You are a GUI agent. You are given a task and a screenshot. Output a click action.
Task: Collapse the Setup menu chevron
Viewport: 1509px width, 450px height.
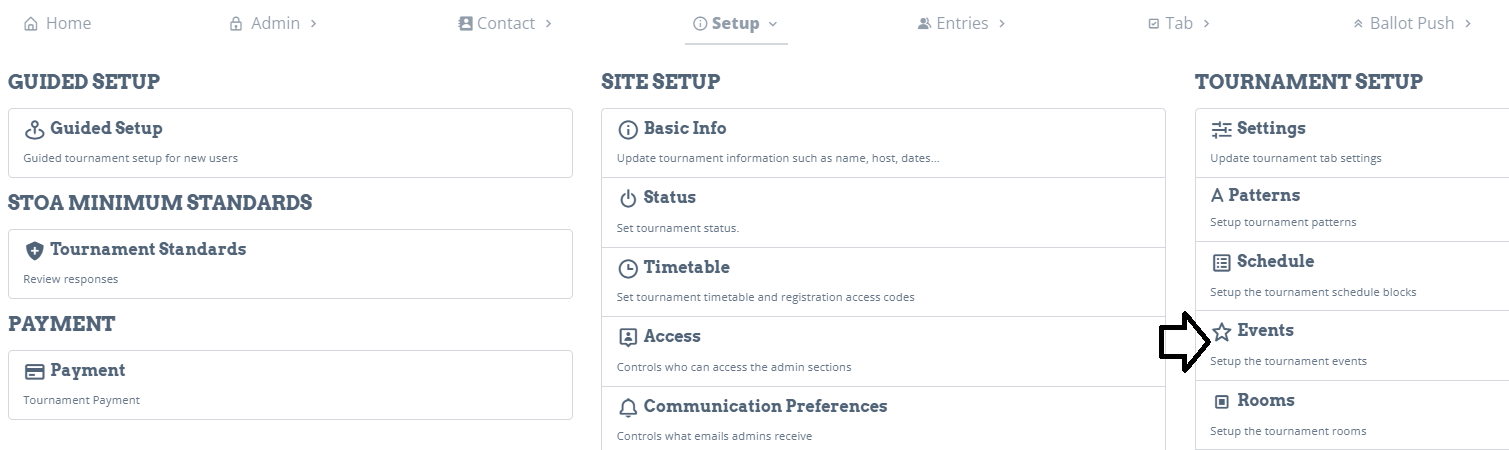pyautogui.click(x=772, y=23)
